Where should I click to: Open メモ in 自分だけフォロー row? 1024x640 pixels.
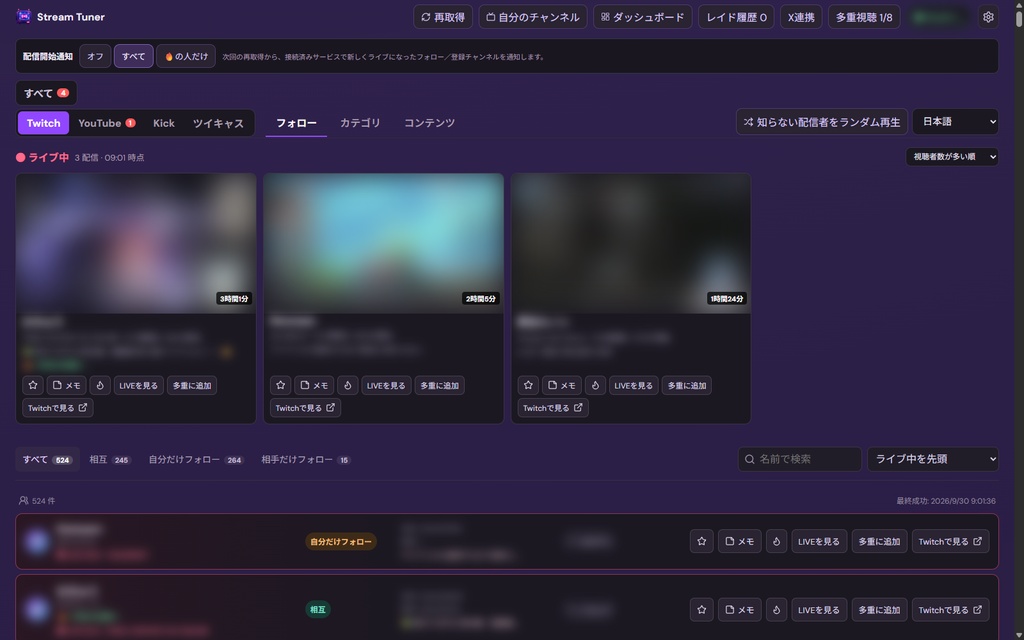click(739, 541)
